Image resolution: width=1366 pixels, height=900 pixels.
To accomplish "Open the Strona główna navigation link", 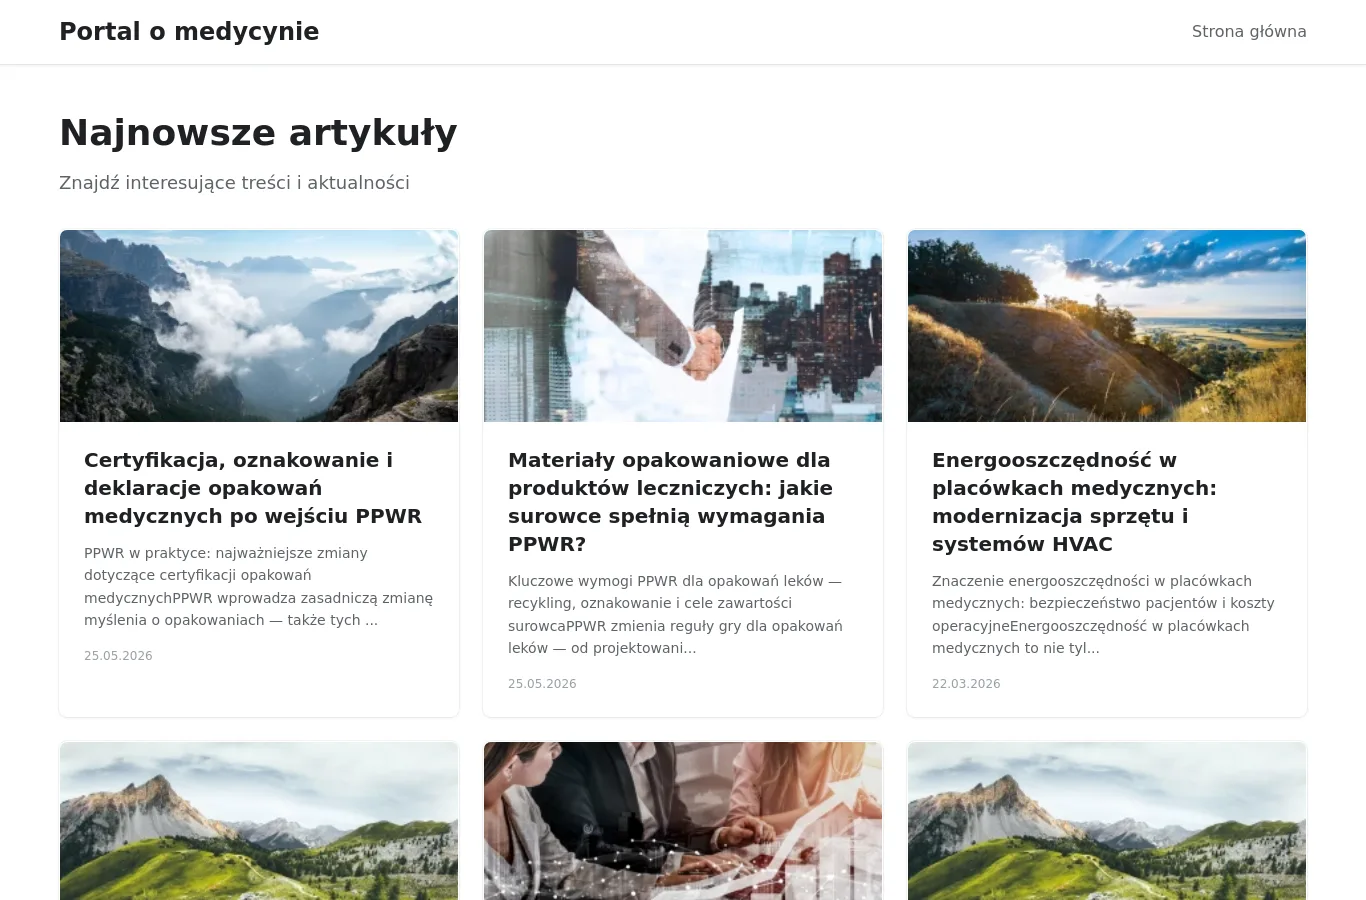I will pyautogui.click(x=1249, y=32).
